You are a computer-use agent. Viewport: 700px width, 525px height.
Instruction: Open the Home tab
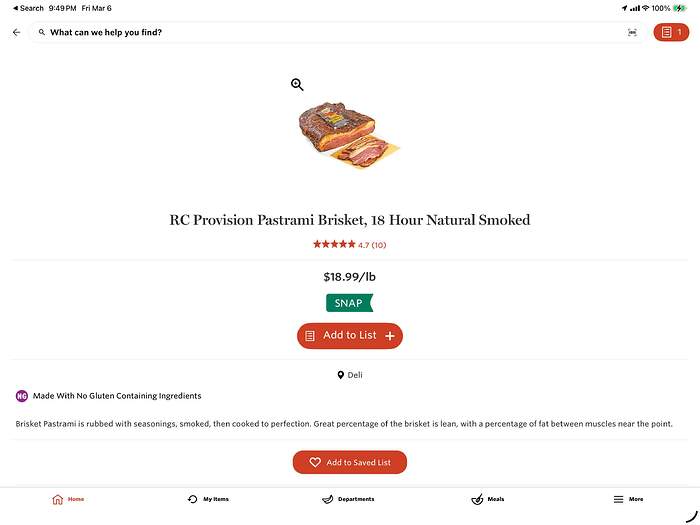[x=68, y=498]
